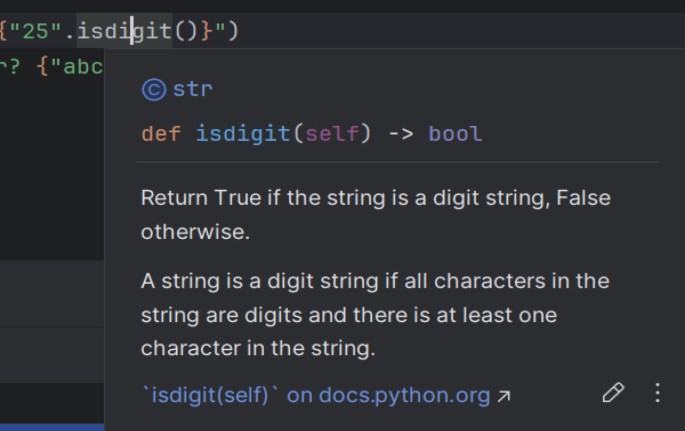Viewport: 685px width, 431px height.
Task: Open isdigit(self) on docs.python.org link
Action: pyautogui.click(x=316, y=395)
